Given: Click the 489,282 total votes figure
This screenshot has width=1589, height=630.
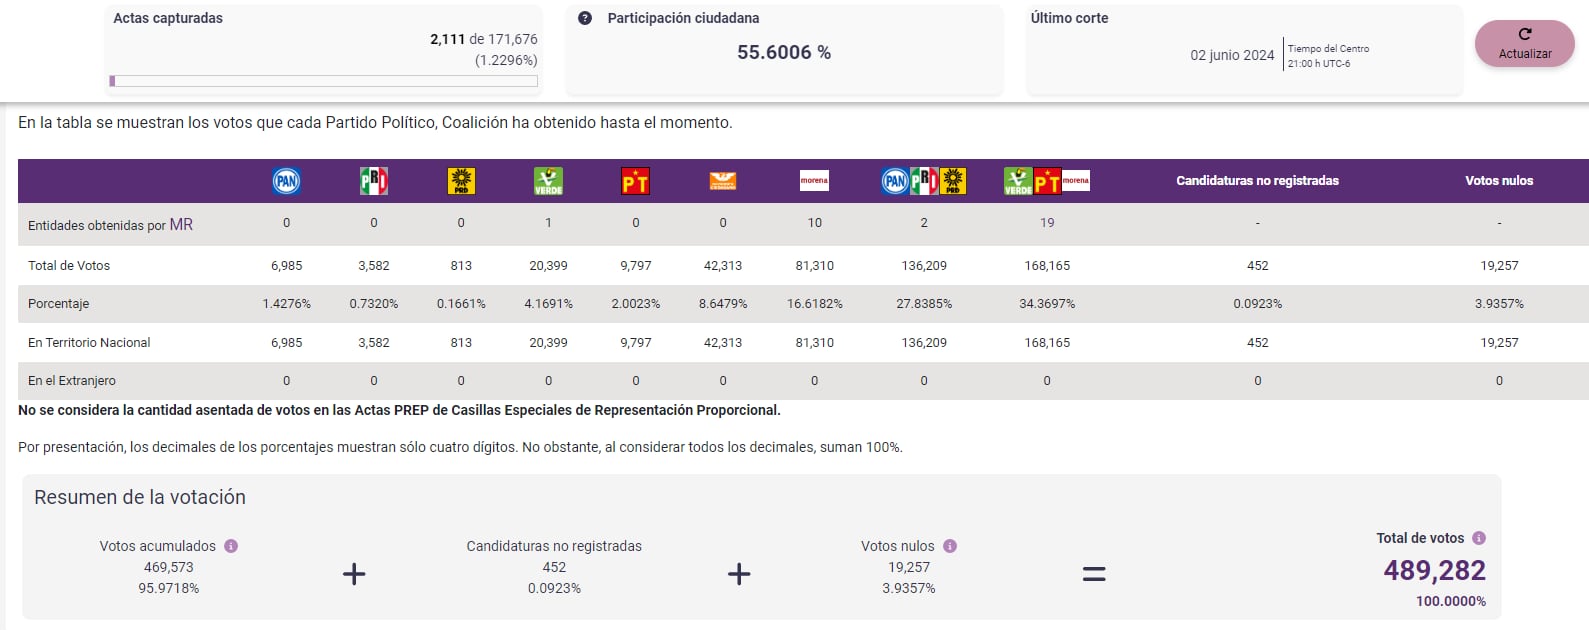Looking at the screenshot, I should [x=1434, y=570].
